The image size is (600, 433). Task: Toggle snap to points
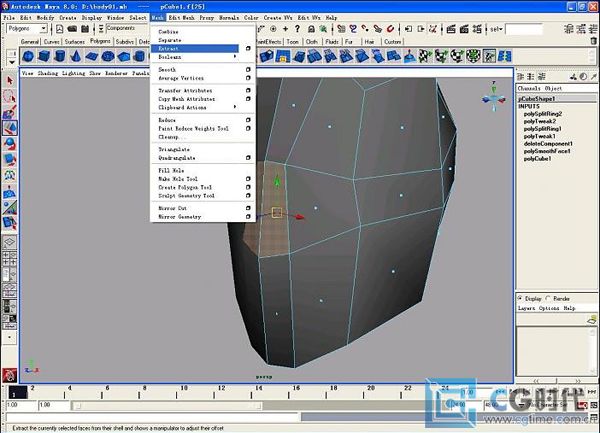click(365, 29)
